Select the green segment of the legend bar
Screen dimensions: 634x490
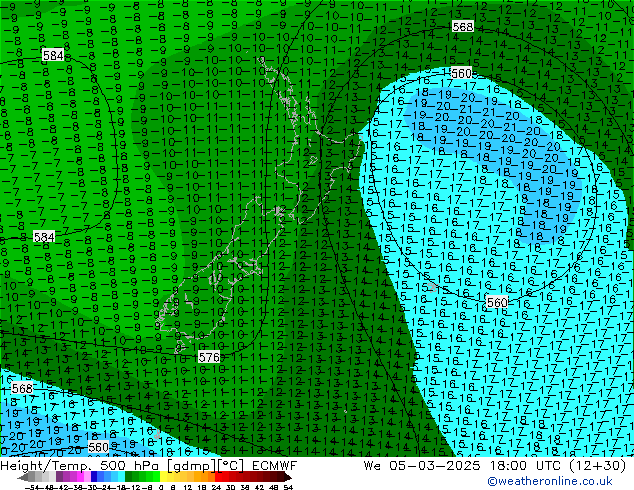click(140, 478)
